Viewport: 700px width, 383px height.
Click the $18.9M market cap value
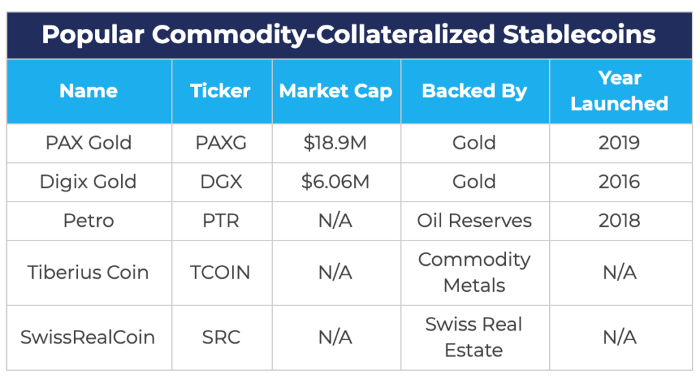tap(335, 143)
